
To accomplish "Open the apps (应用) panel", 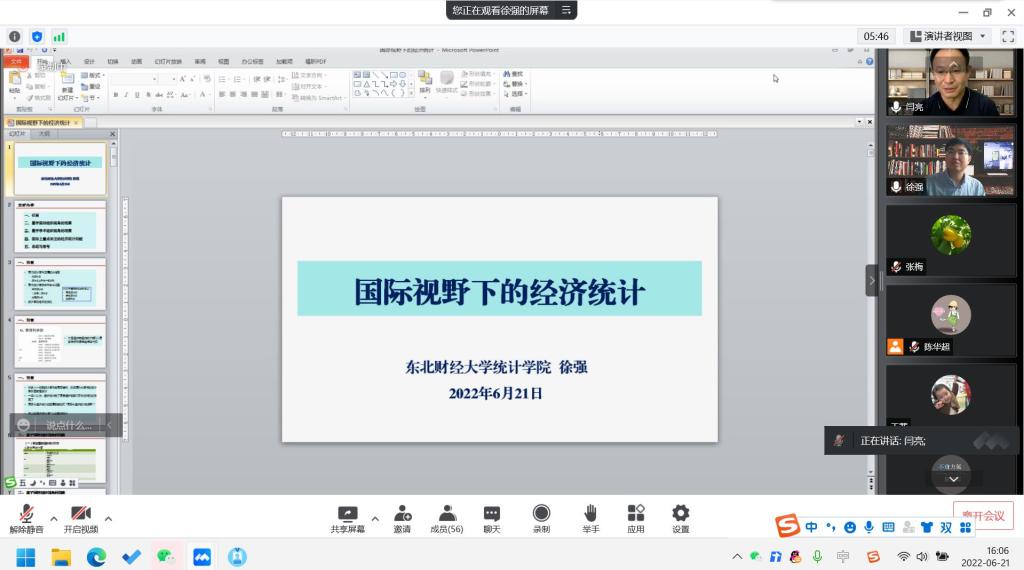I will click(636, 516).
